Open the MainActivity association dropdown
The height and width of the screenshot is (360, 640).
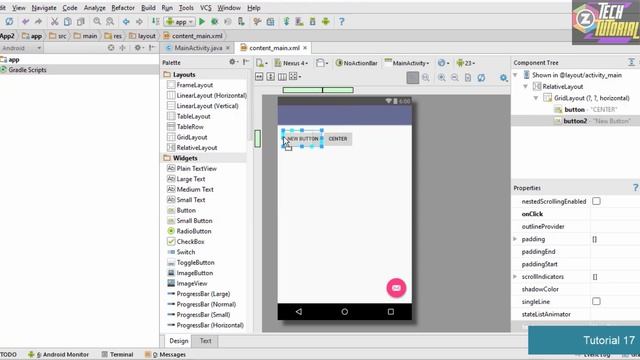tap(407, 63)
